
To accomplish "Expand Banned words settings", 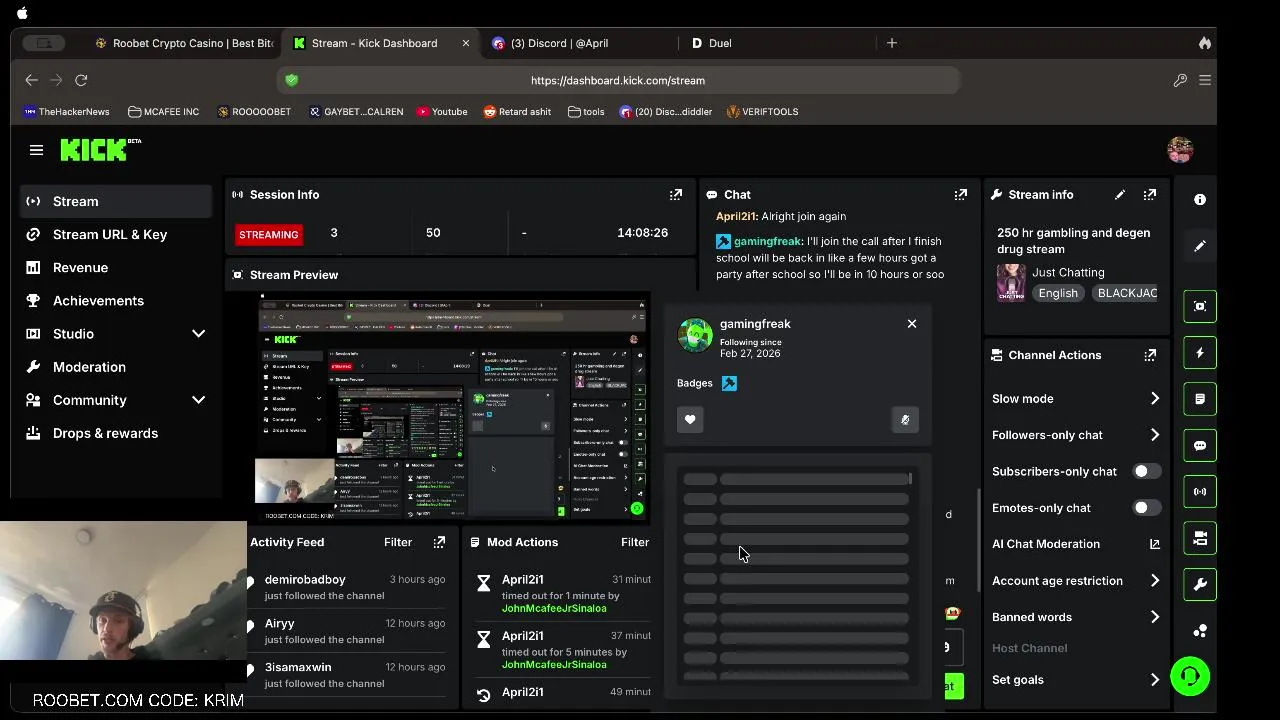I will tap(1155, 617).
